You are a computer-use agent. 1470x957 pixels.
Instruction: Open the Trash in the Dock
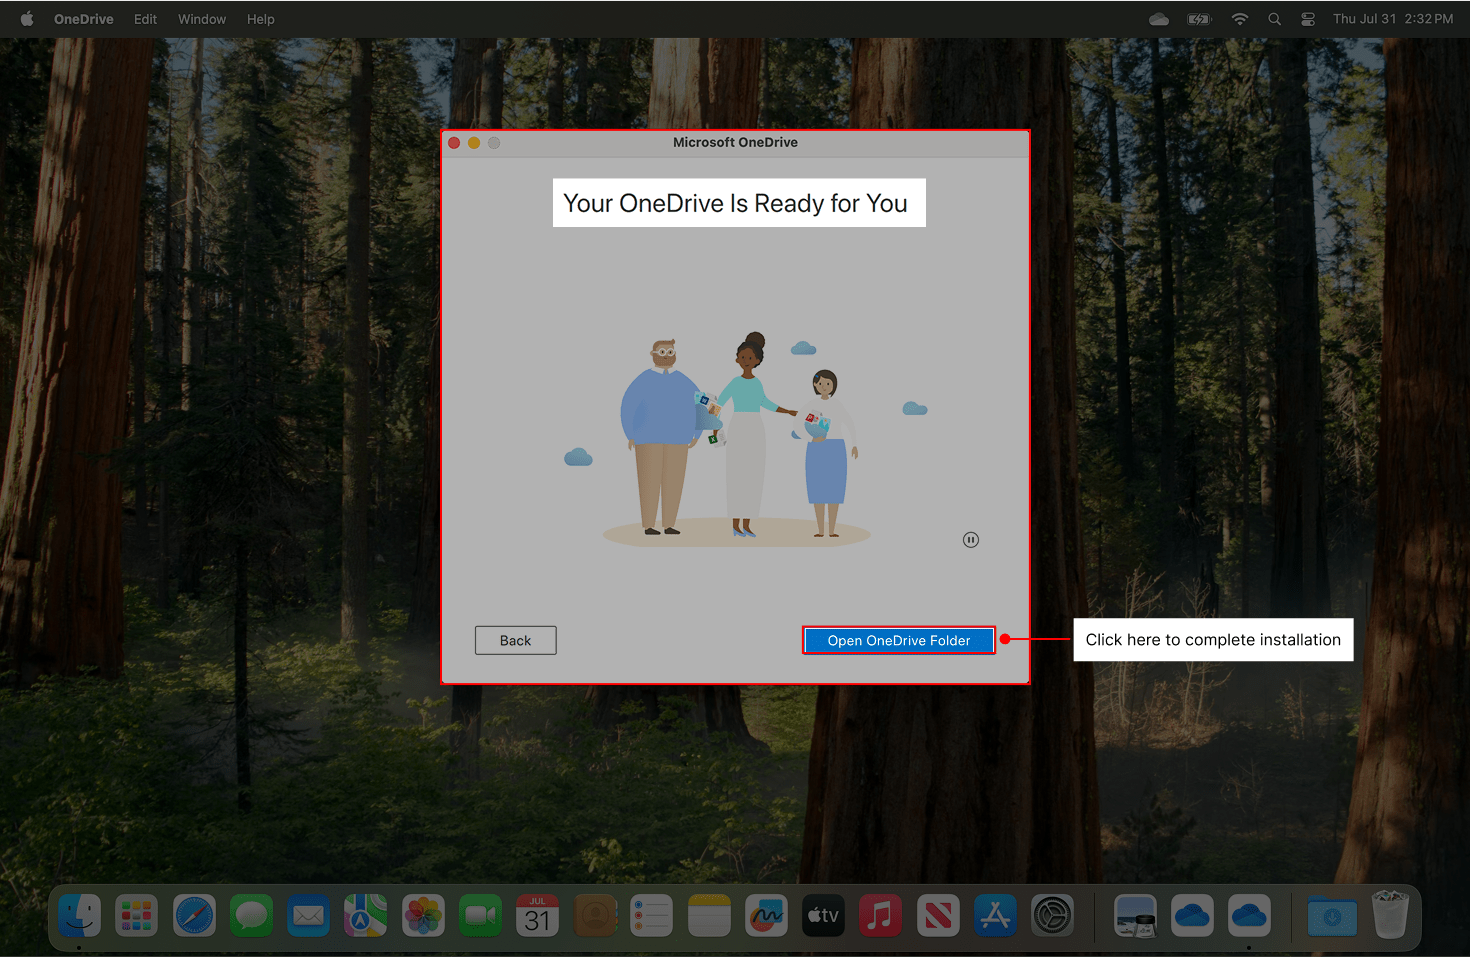coord(1390,915)
